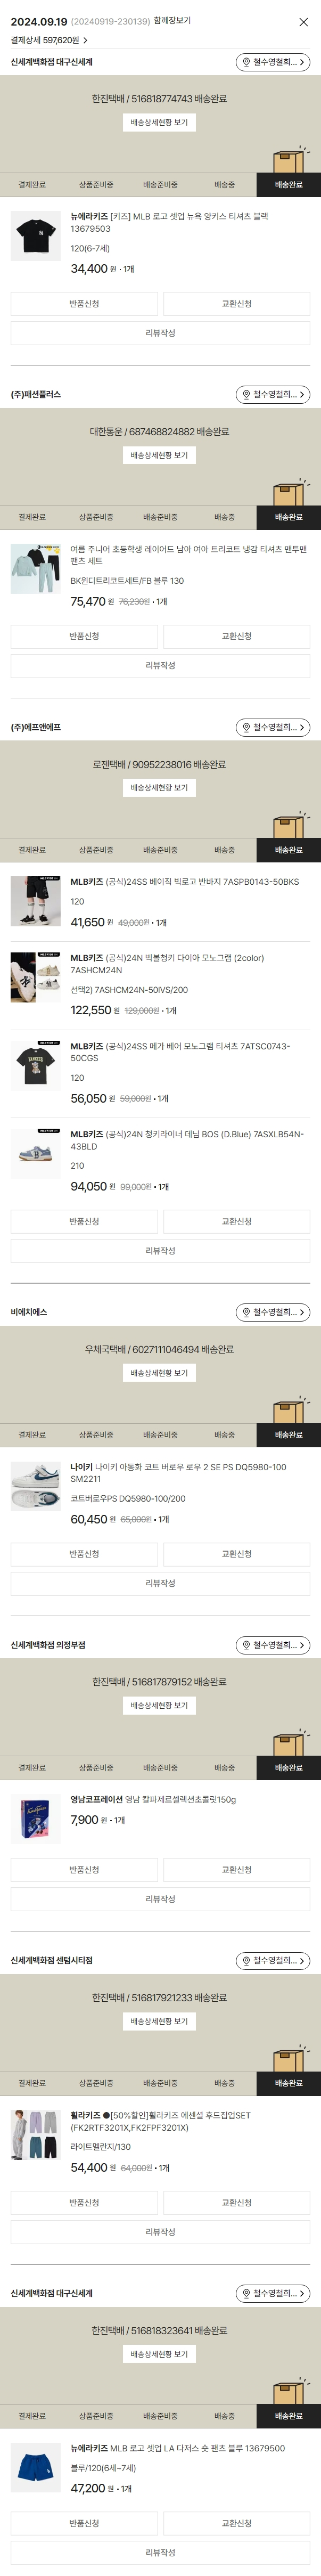View 배송상세현황 for 로젠택배 90952238016
Image resolution: width=321 pixels, height=2576 pixels.
(x=160, y=788)
